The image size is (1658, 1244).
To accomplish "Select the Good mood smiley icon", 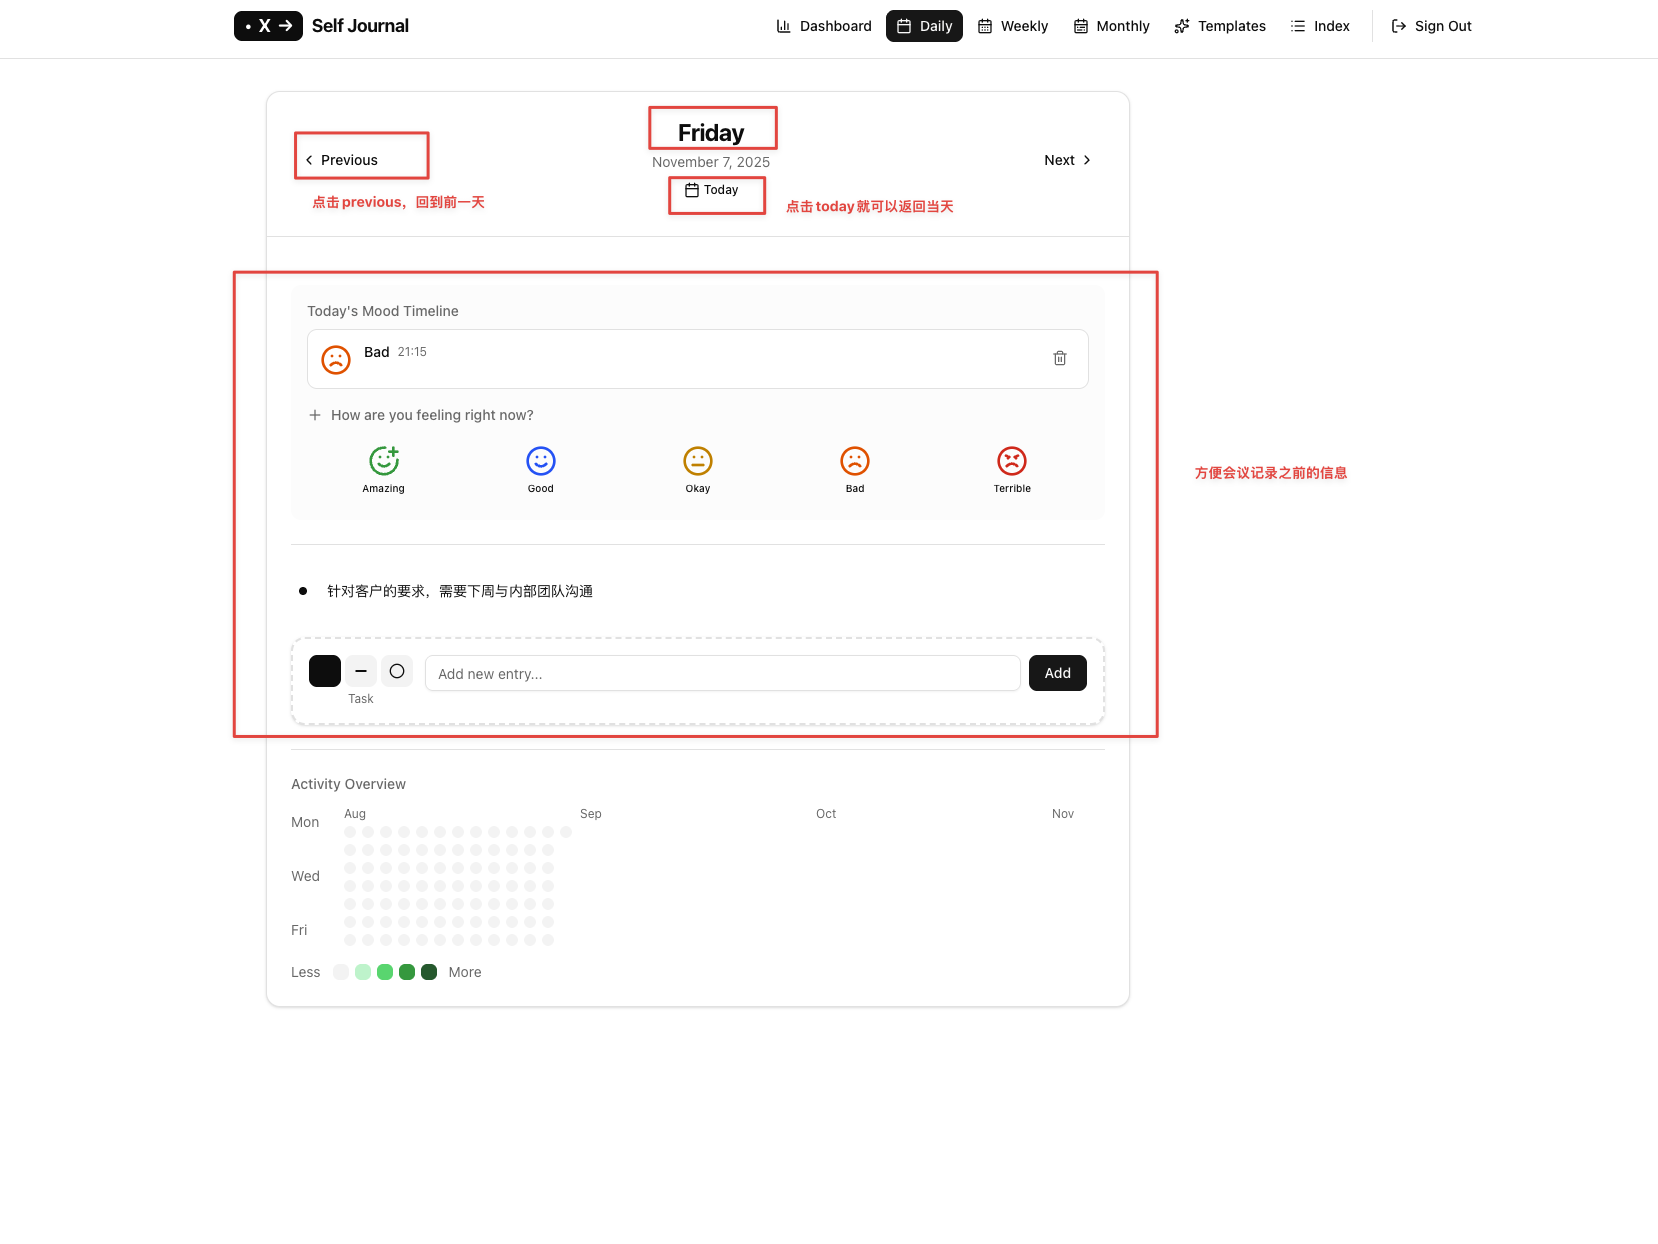I will tap(541, 461).
